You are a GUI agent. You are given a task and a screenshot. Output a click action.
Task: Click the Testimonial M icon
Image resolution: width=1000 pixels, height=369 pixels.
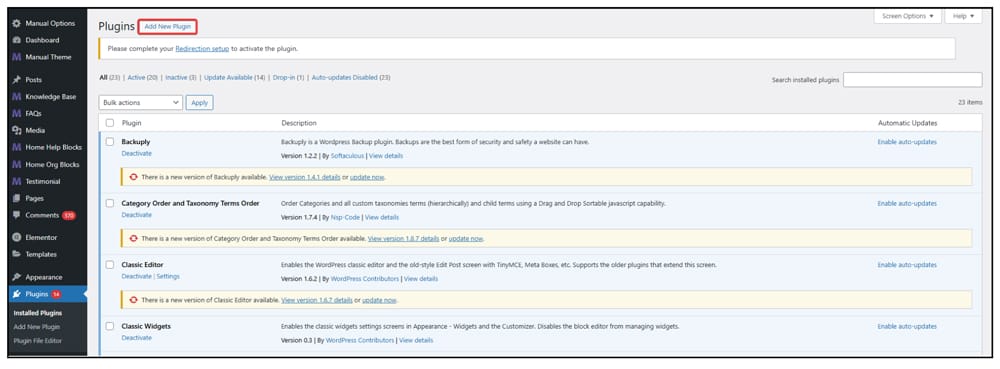click(17, 181)
